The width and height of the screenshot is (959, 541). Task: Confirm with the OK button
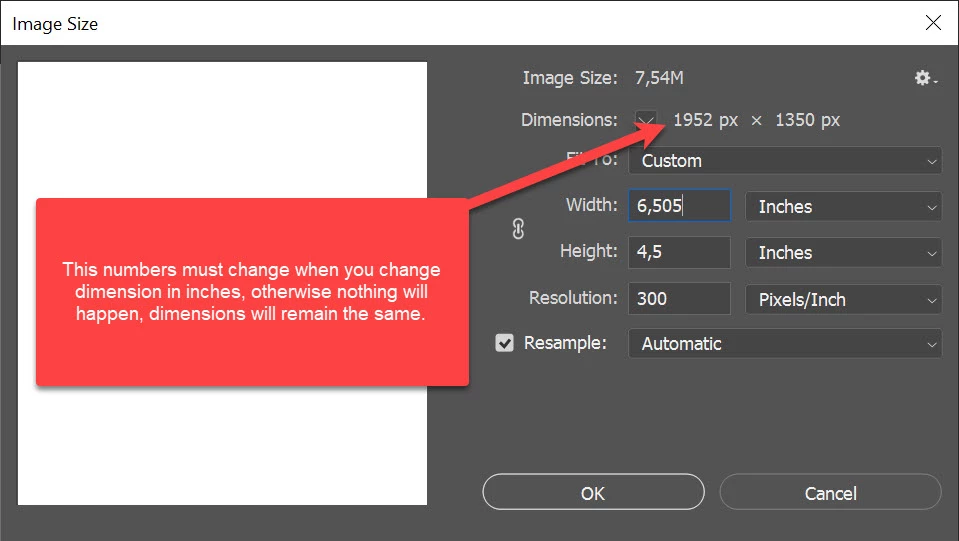pyautogui.click(x=593, y=492)
